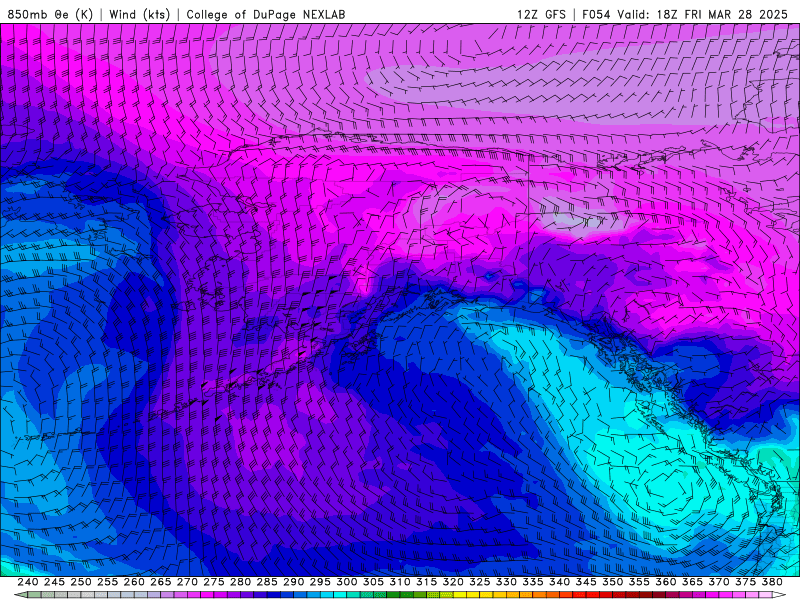
Task: Click the "850mb θe (K)" title text
Action: (51, 14)
